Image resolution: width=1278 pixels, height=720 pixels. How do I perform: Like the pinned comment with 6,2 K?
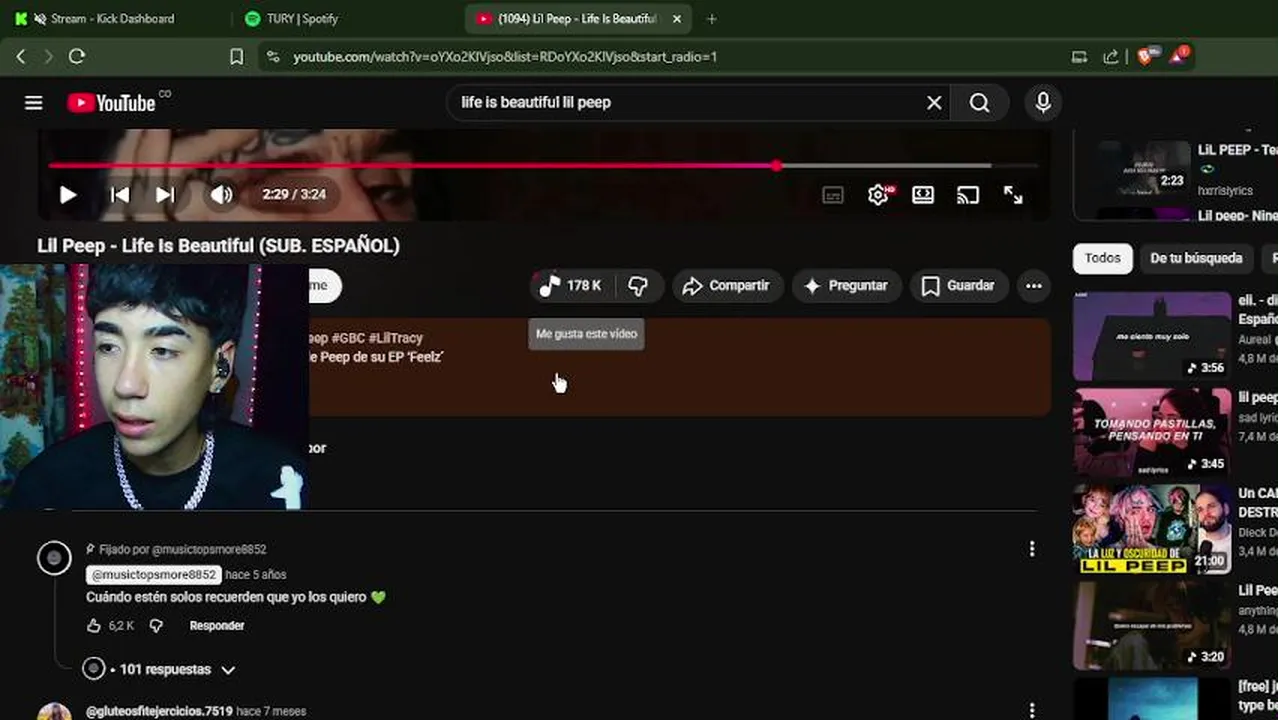pos(94,626)
